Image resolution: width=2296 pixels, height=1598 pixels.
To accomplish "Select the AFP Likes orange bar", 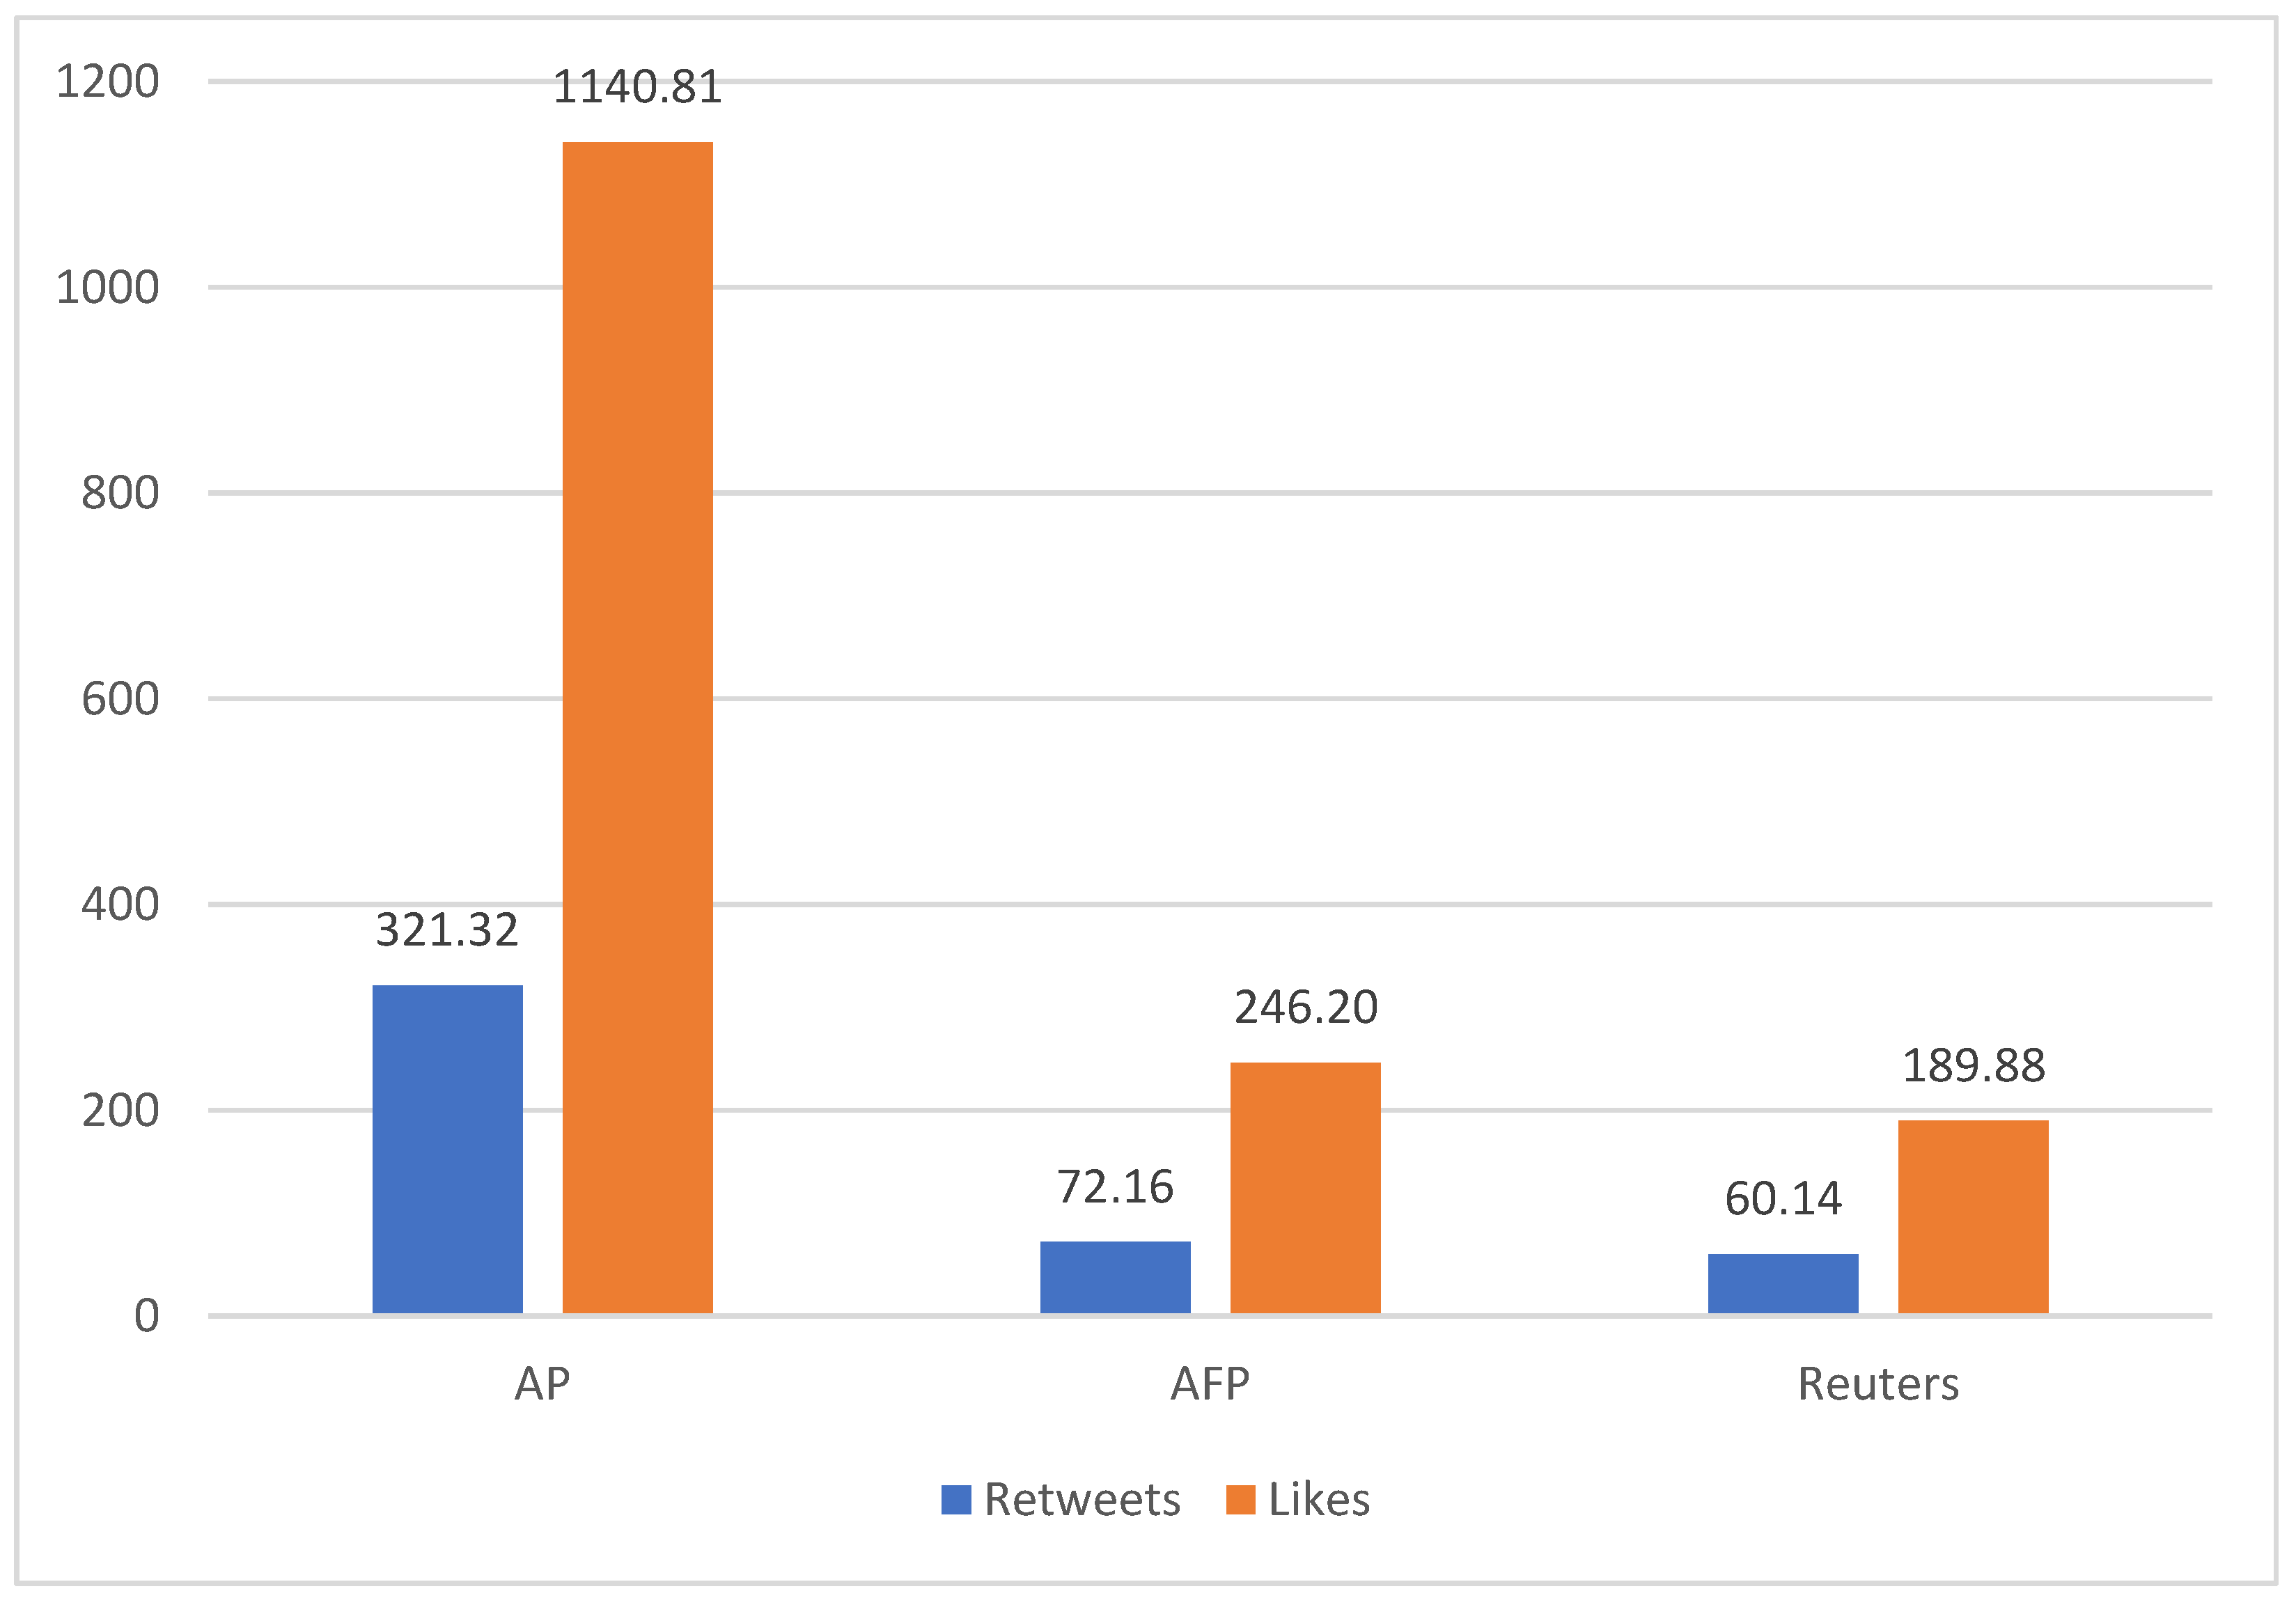I will coord(1305,1188).
